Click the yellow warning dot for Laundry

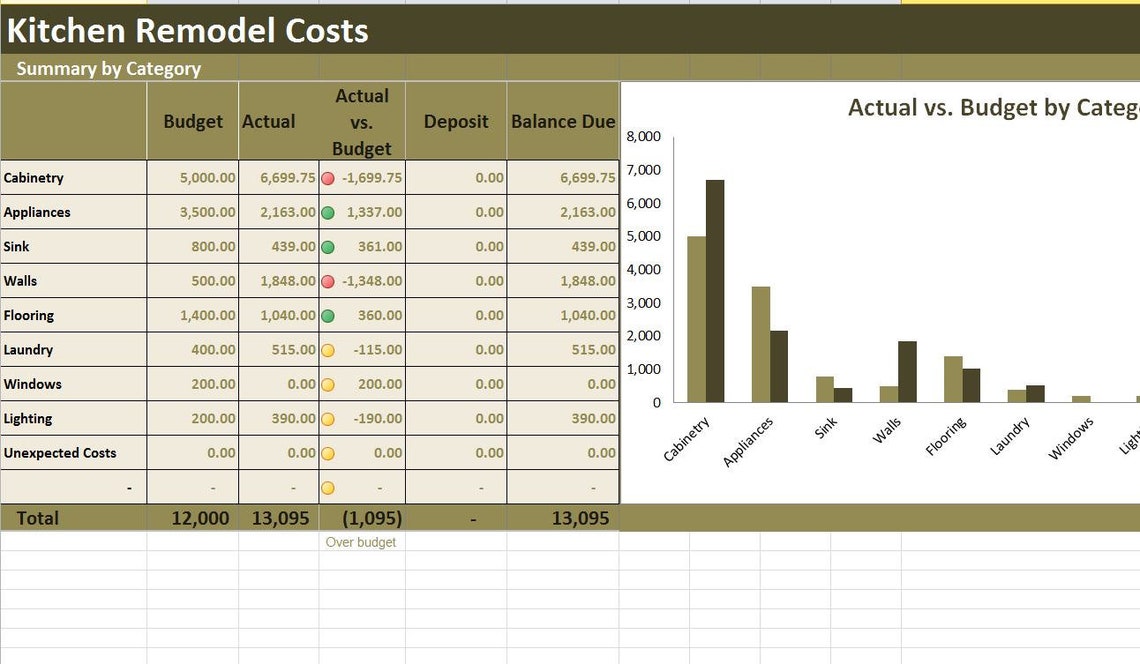(327, 350)
